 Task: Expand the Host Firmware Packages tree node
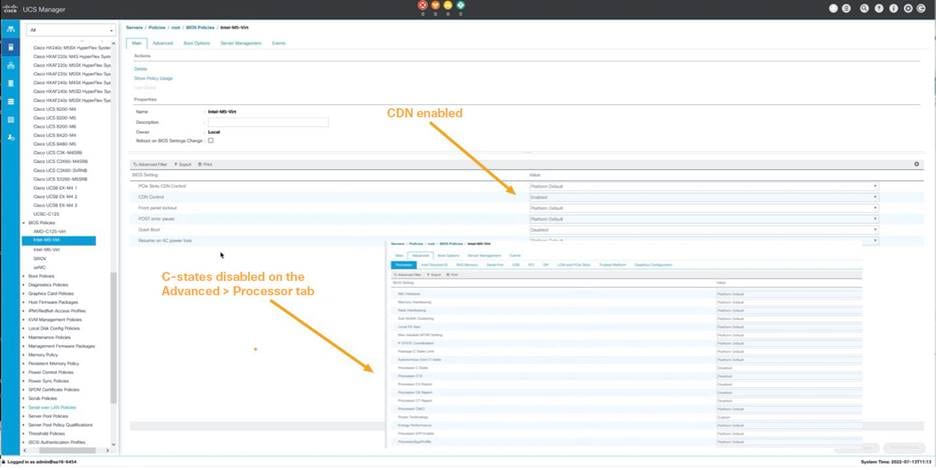coord(24,302)
